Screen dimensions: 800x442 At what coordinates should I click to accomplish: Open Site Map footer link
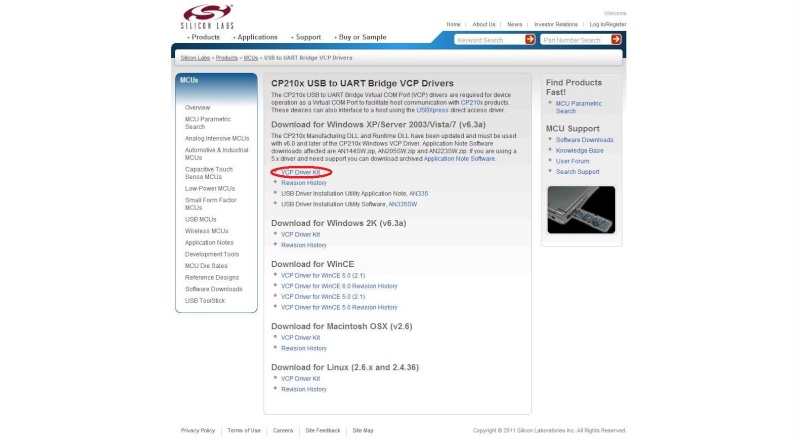[363, 431]
